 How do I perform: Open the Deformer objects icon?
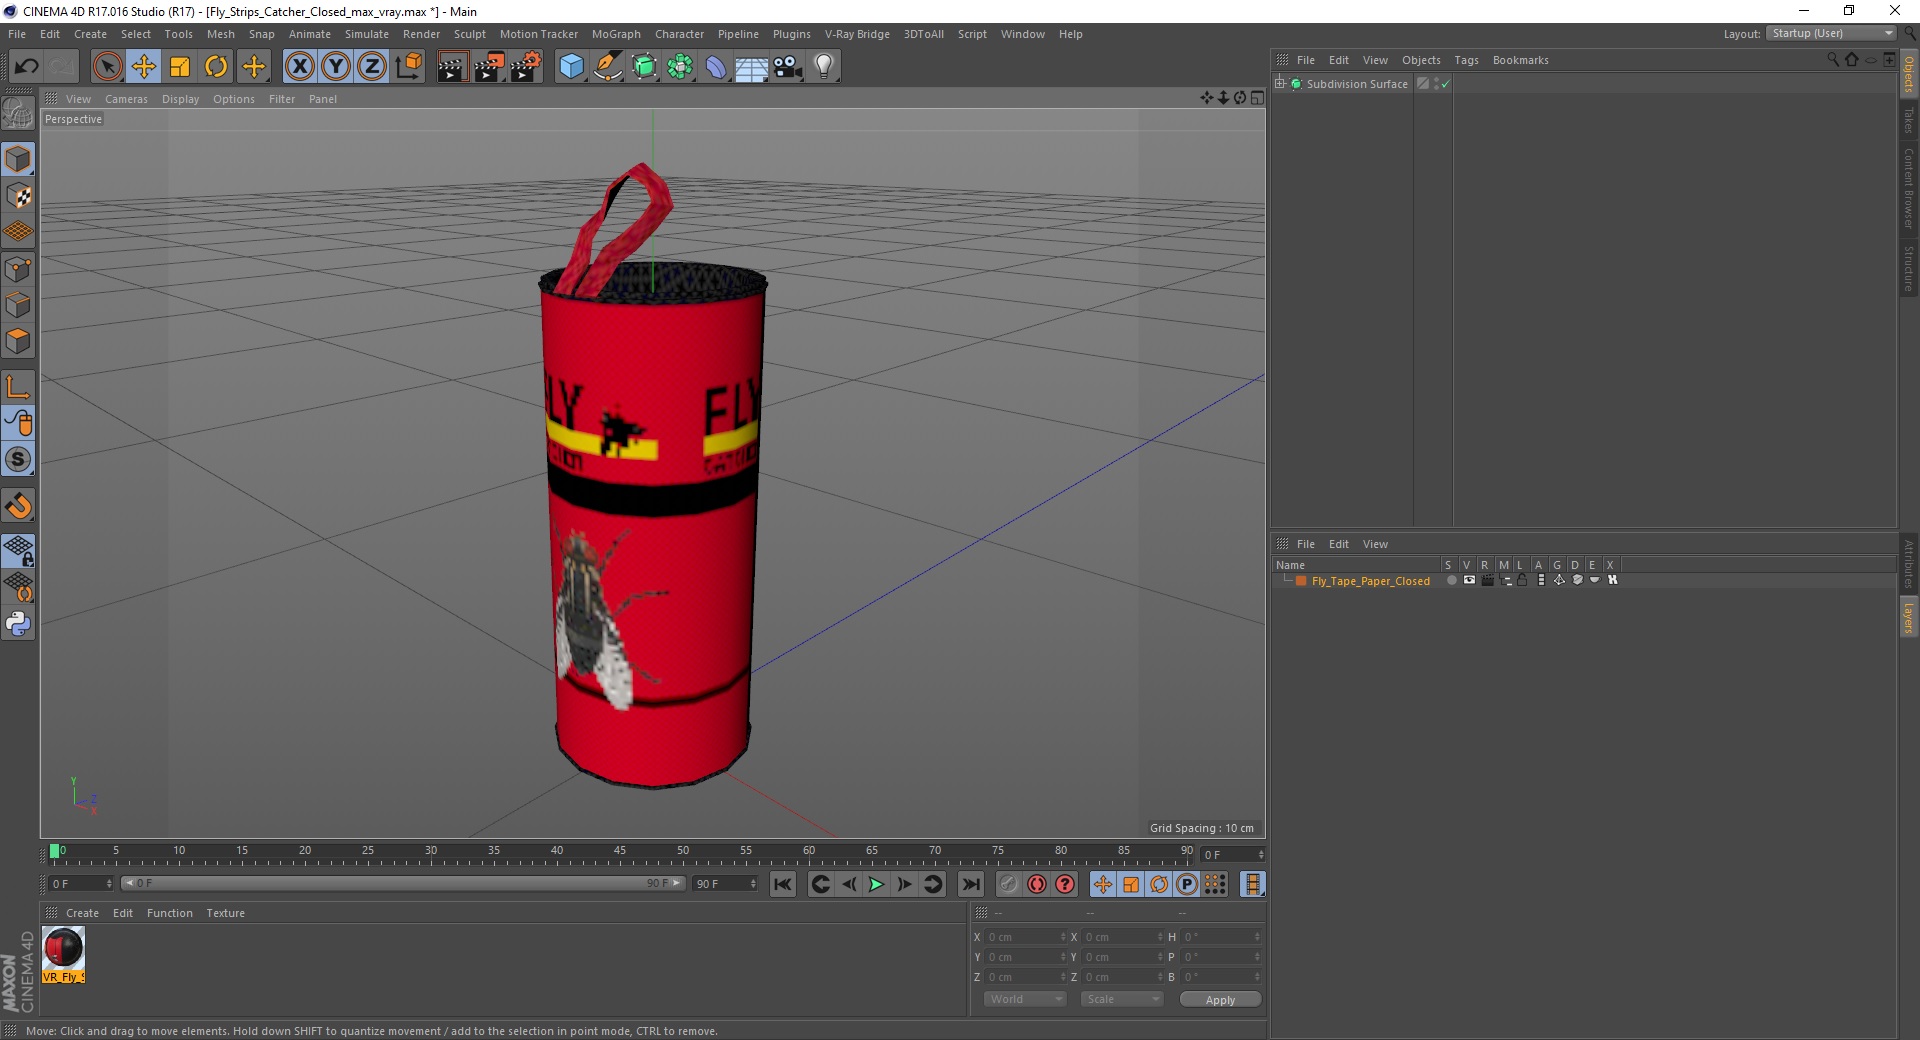point(716,67)
